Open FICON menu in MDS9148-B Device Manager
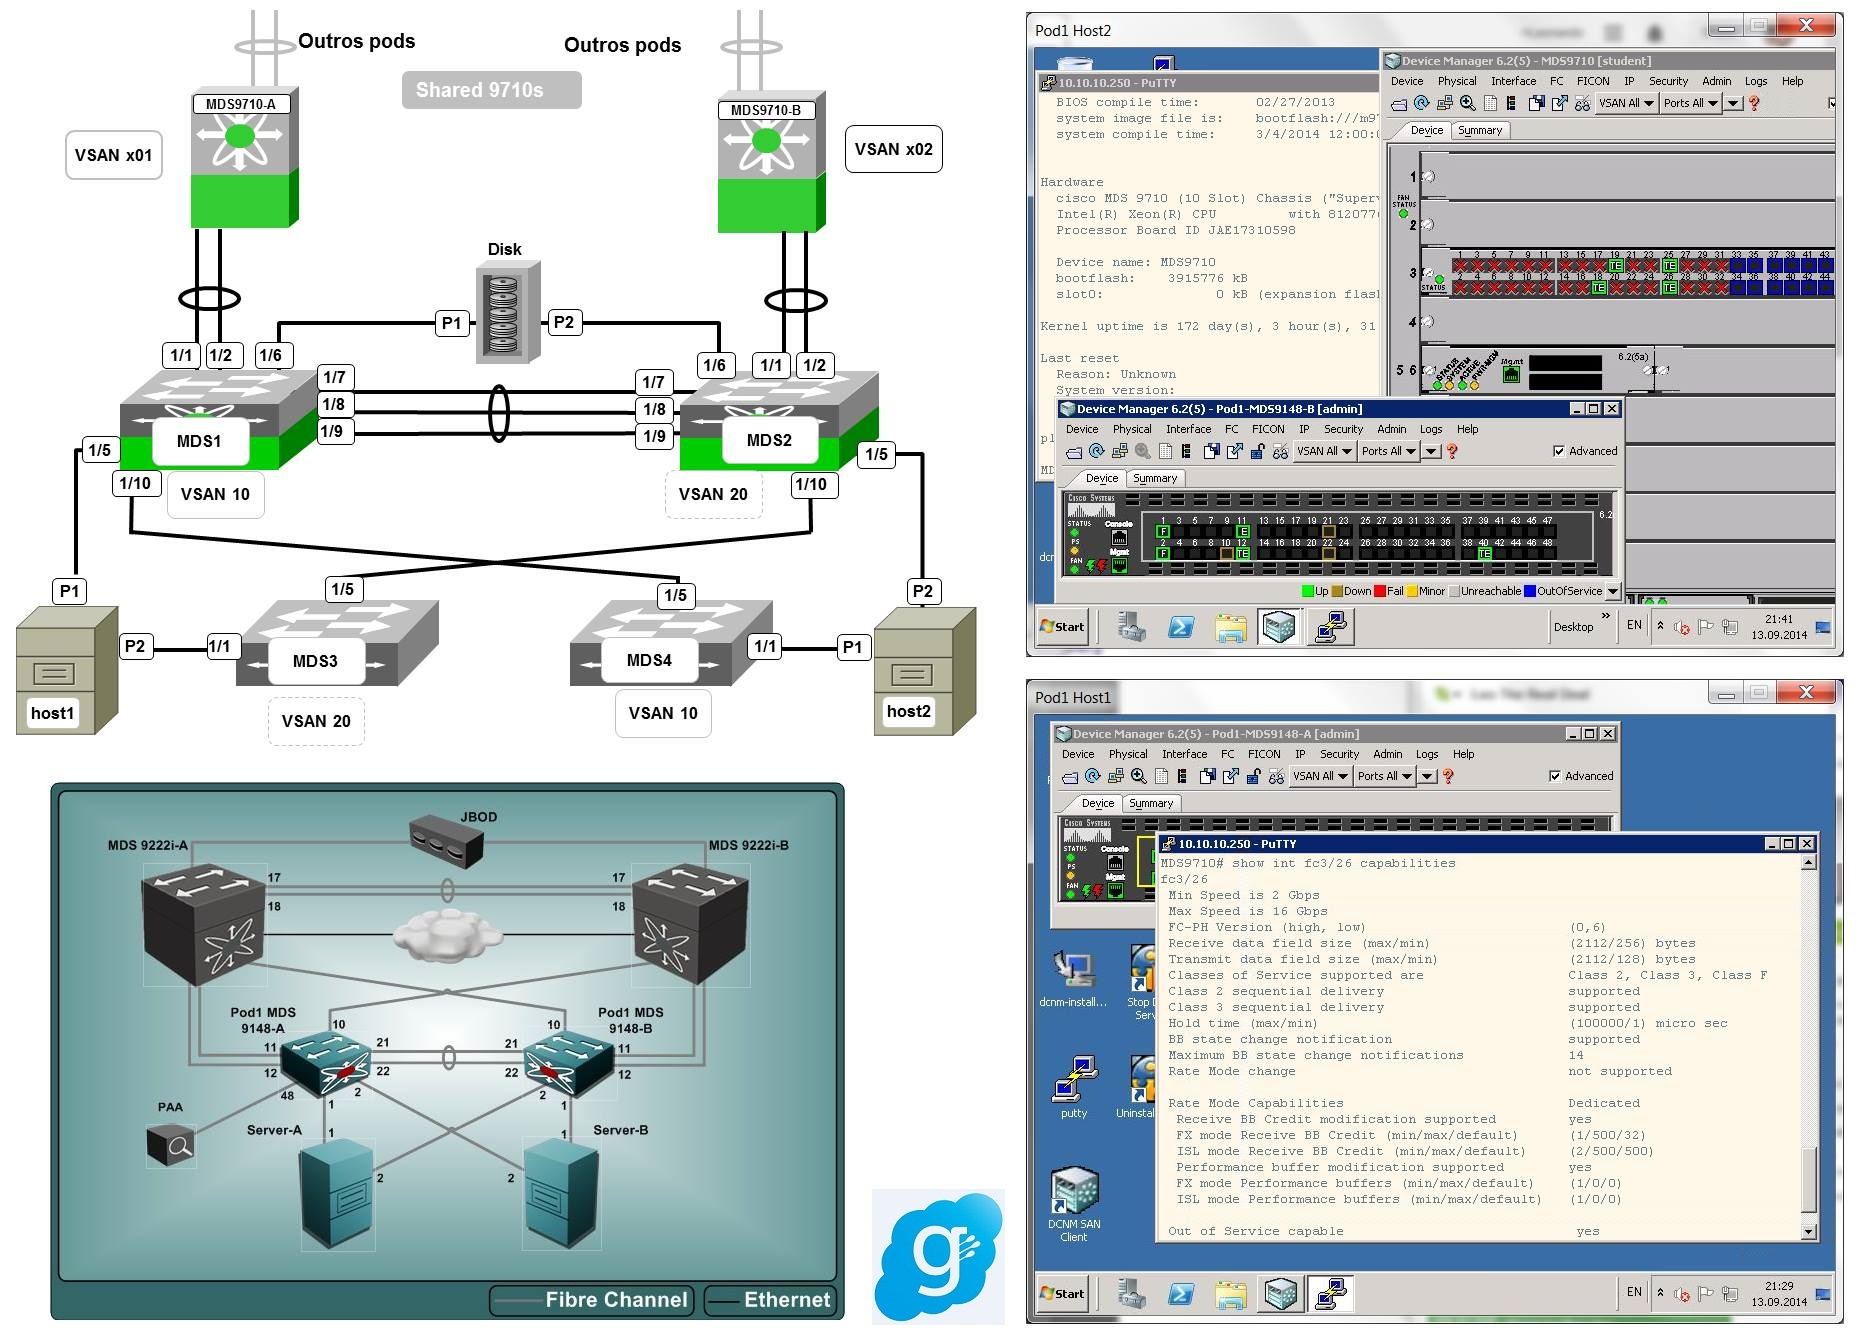Screen dimensions: 1869x1344 (x=1268, y=429)
